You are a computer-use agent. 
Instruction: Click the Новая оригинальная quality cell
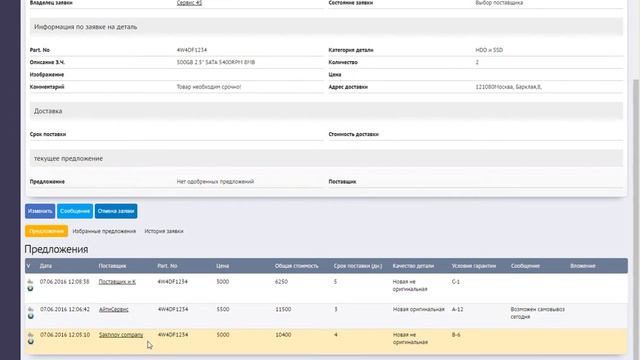(418, 309)
